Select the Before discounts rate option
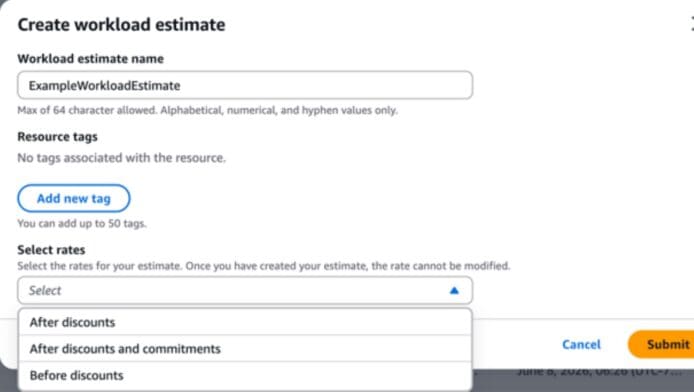The width and height of the screenshot is (694, 392). click(x=245, y=375)
